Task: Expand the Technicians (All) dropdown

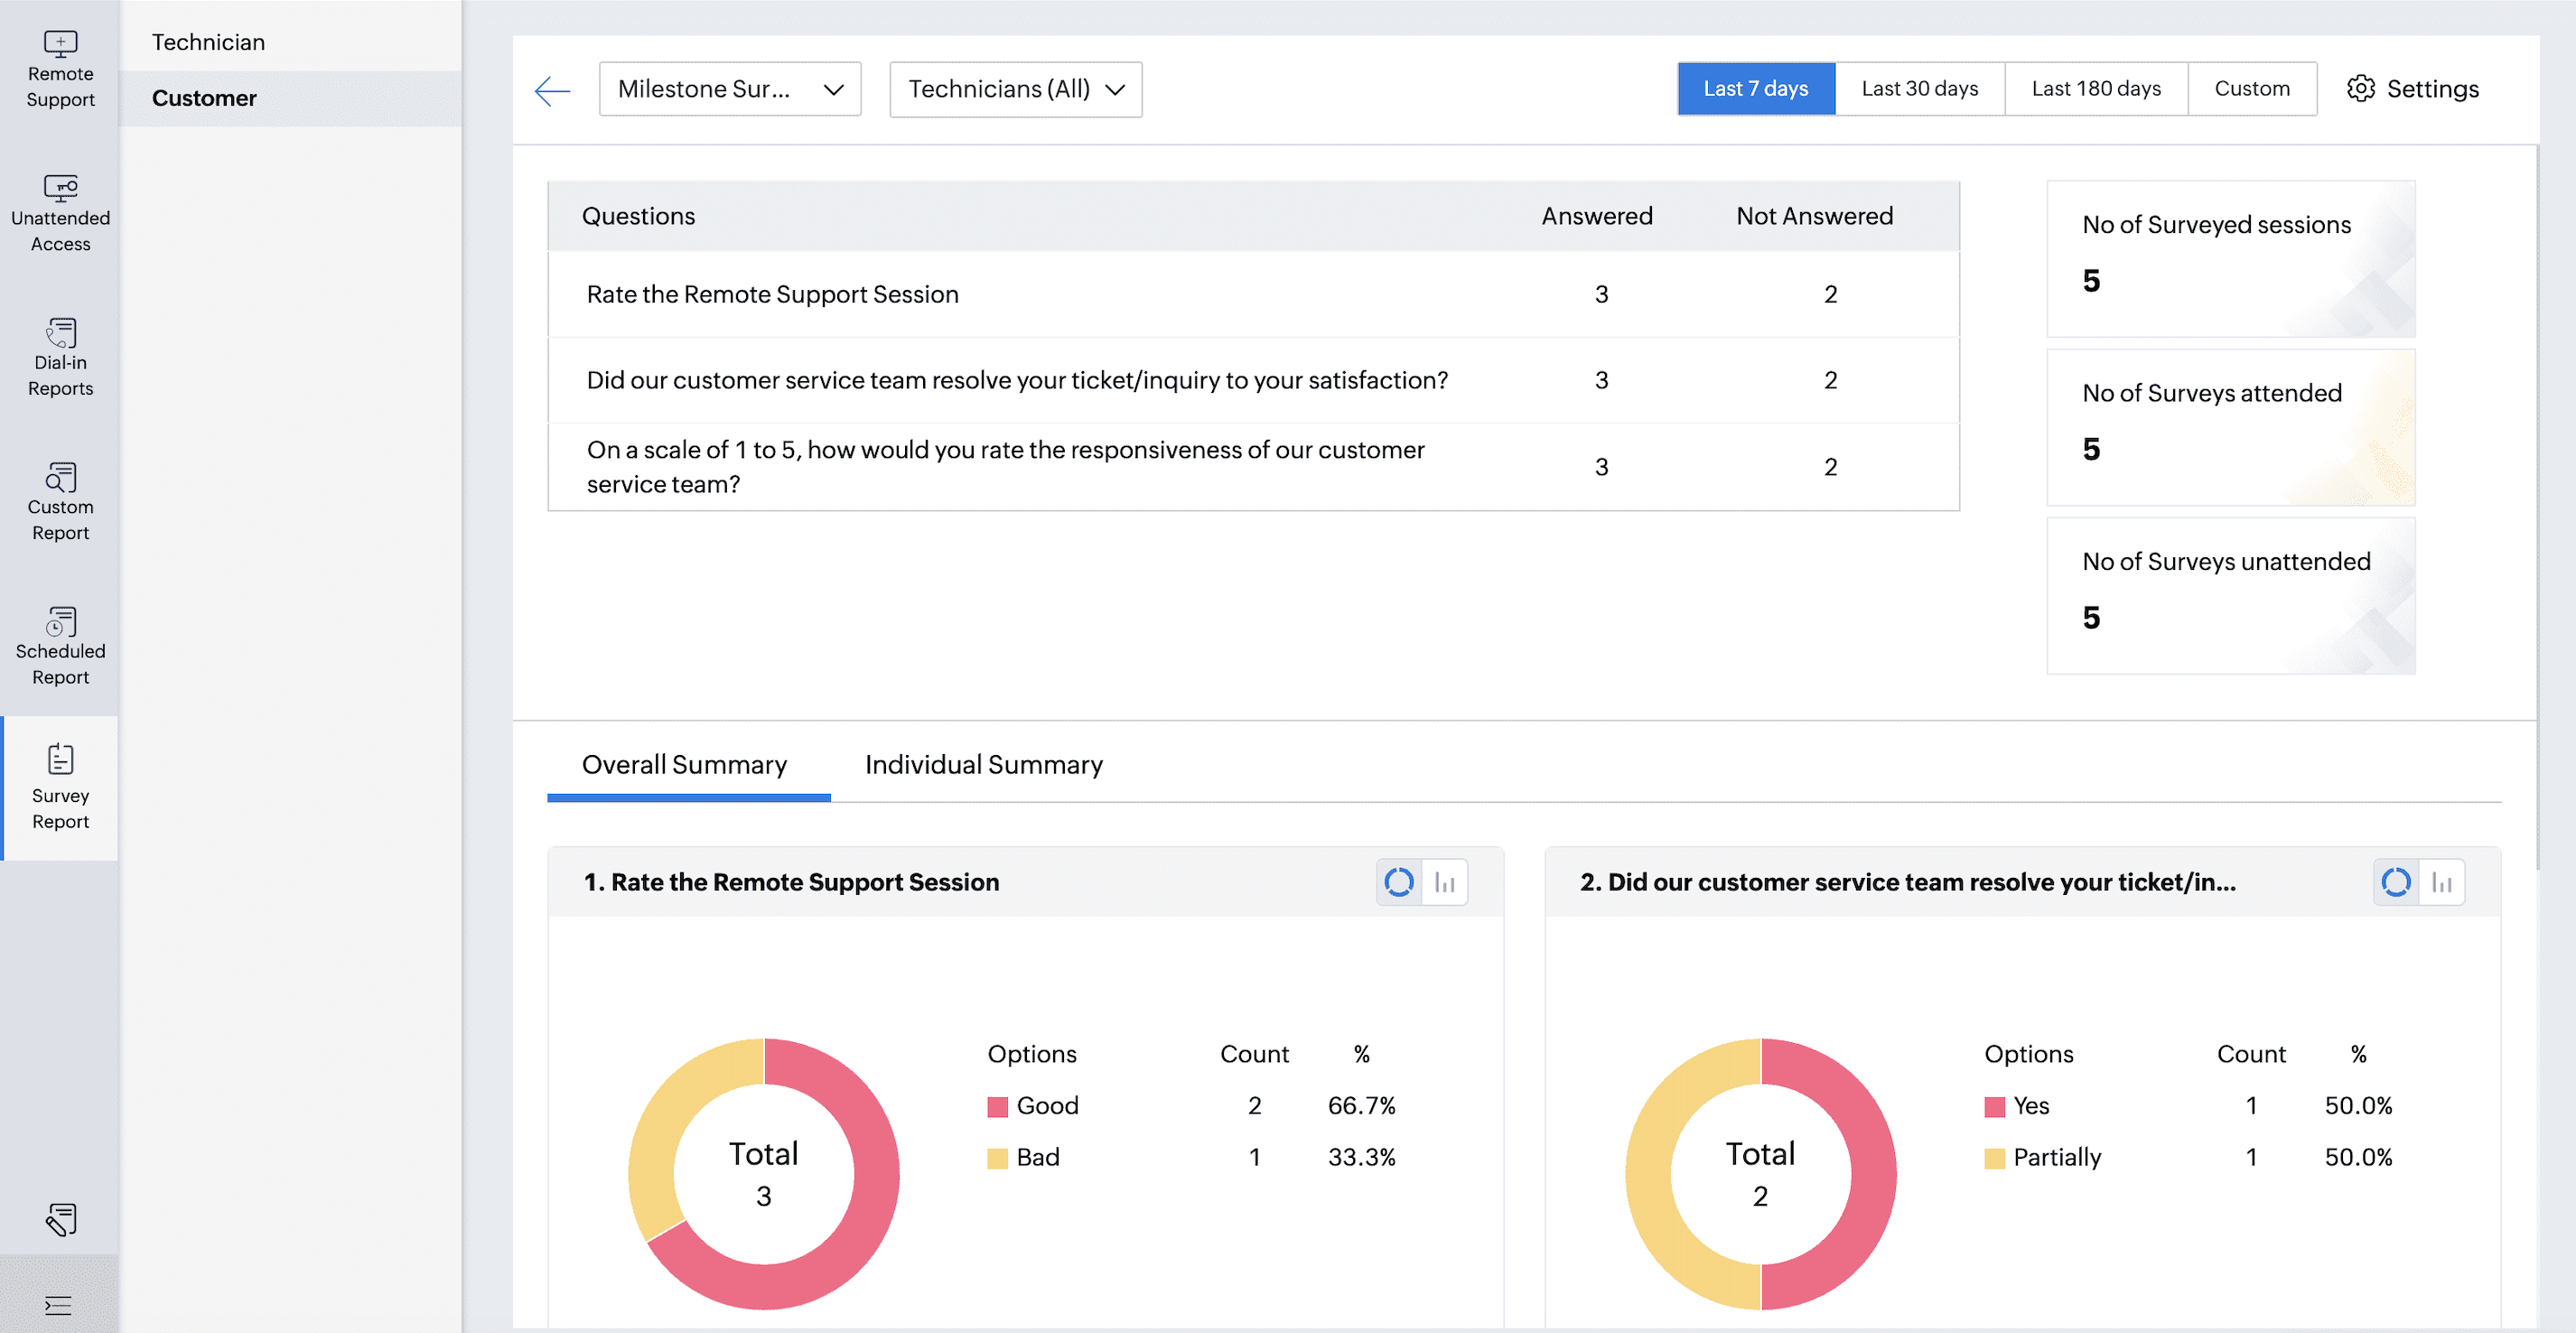Action: click(1015, 89)
